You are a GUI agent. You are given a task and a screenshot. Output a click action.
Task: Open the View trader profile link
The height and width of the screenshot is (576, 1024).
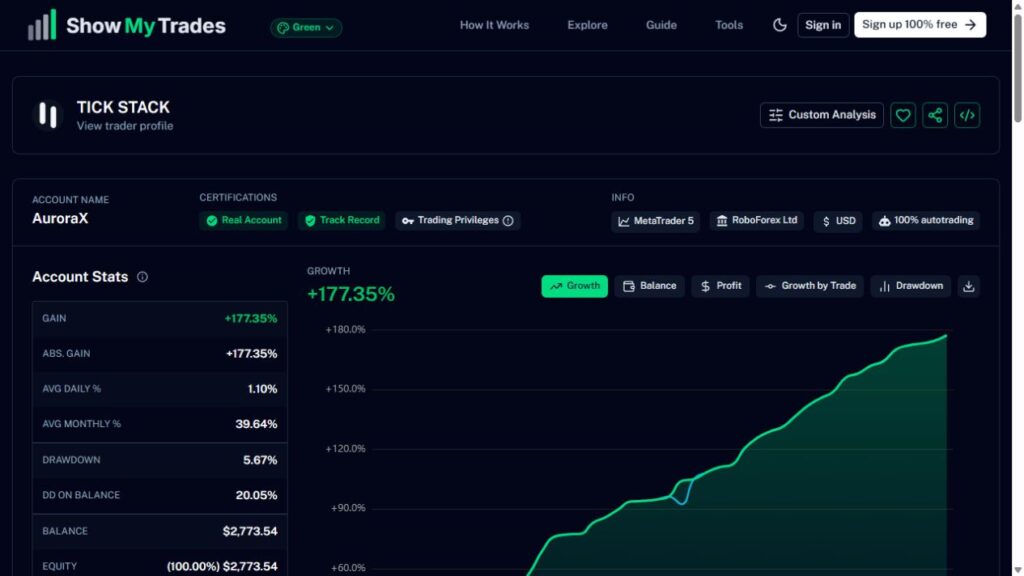tap(125, 126)
